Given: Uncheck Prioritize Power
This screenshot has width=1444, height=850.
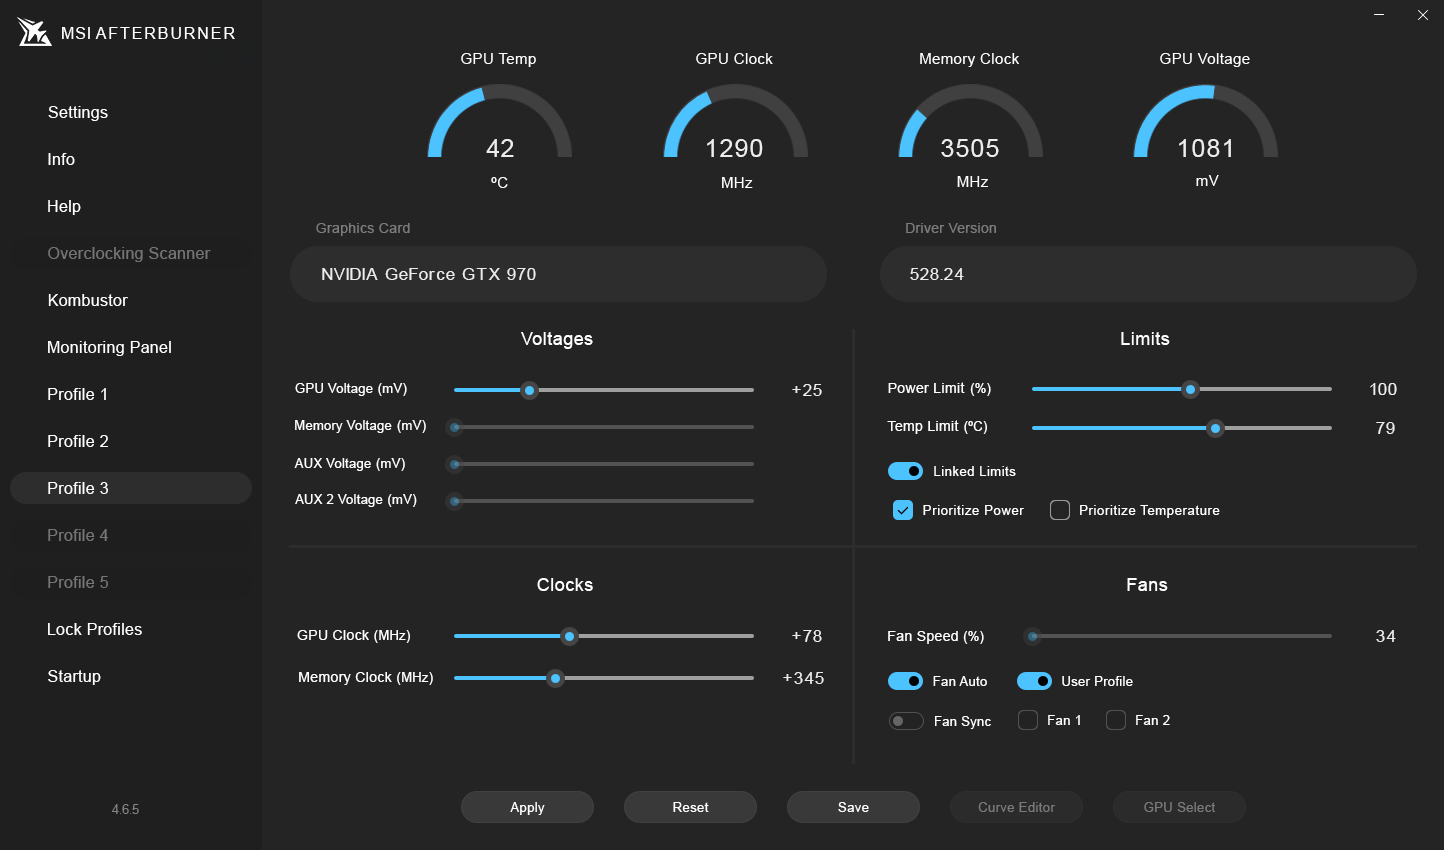Looking at the screenshot, I should click(903, 510).
